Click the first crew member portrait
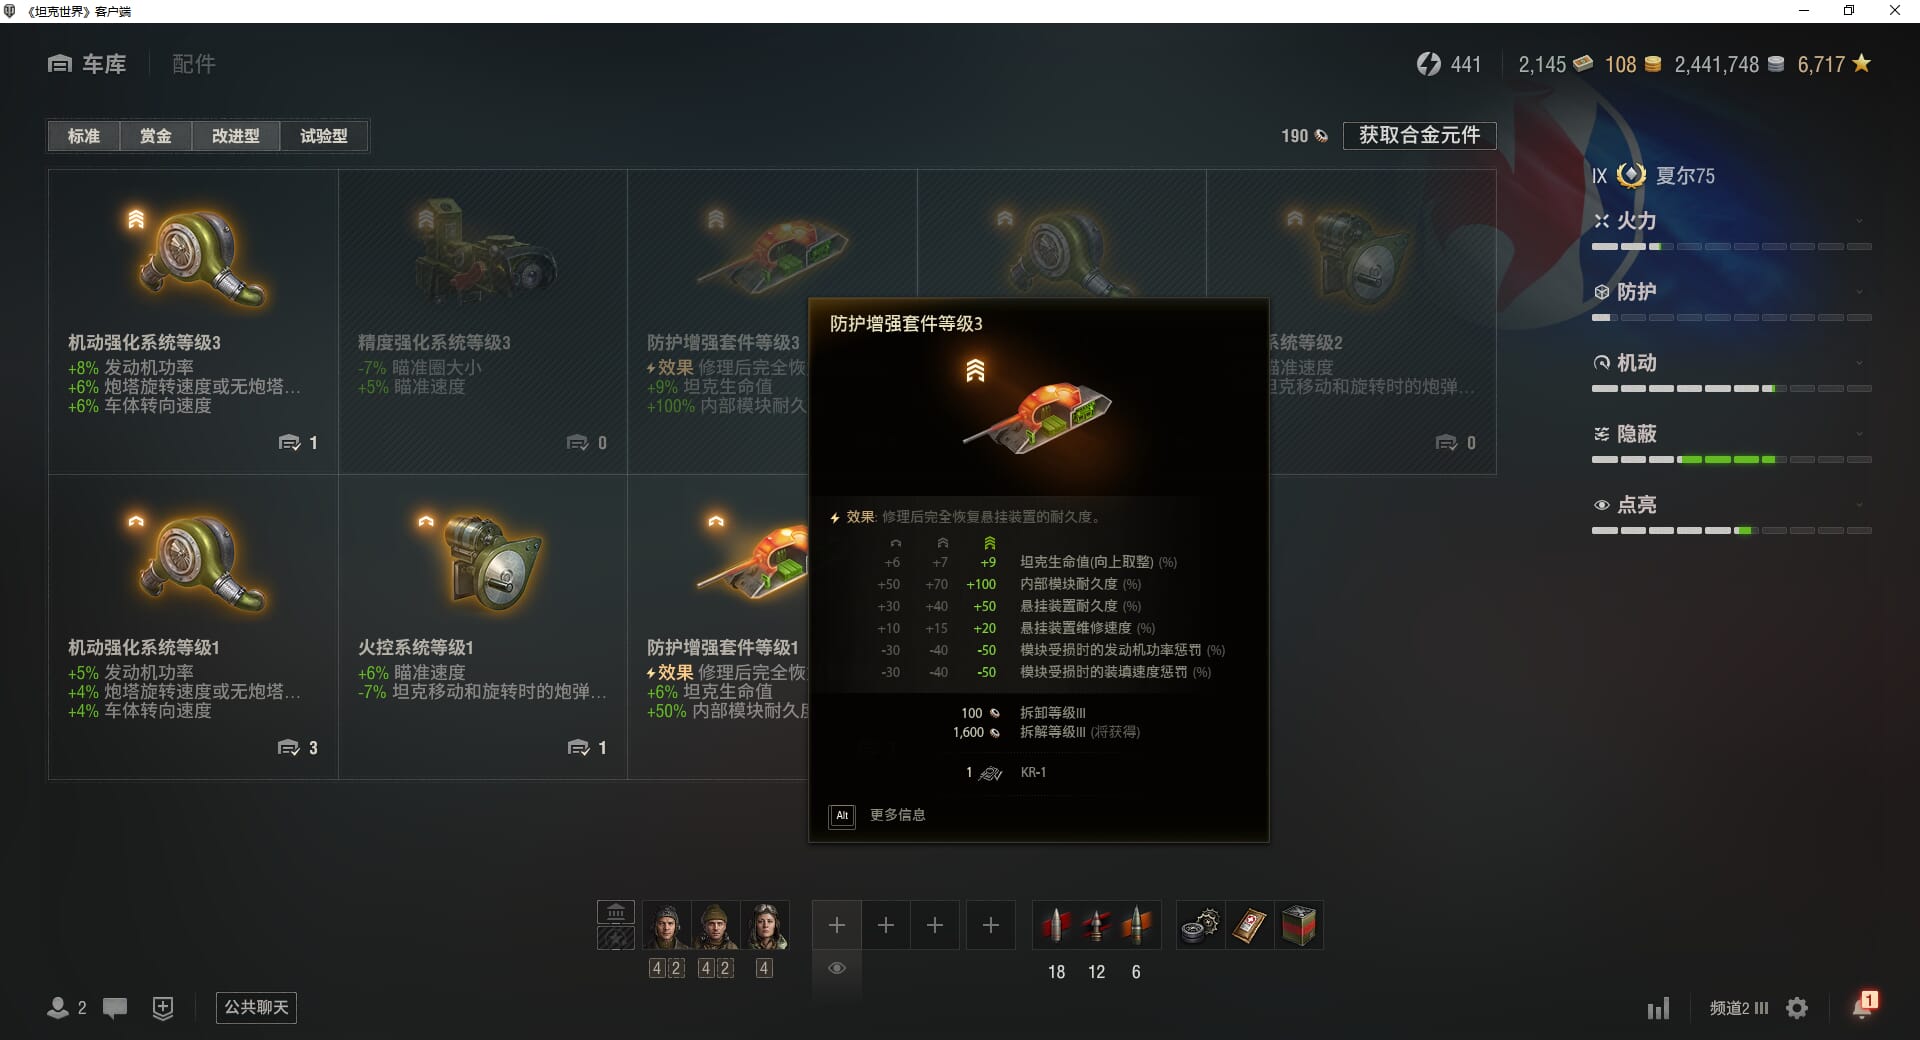Viewport: 1920px width, 1040px height. pos(666,925)
